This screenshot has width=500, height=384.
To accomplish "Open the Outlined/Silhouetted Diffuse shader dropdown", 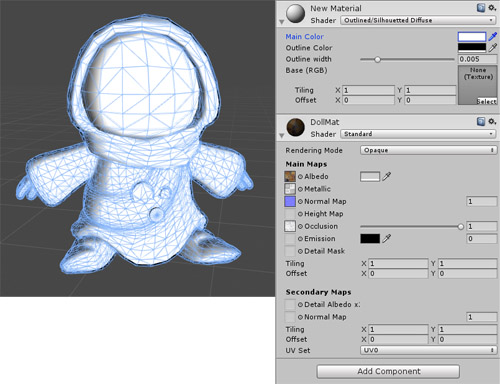I will coord(418,20).
